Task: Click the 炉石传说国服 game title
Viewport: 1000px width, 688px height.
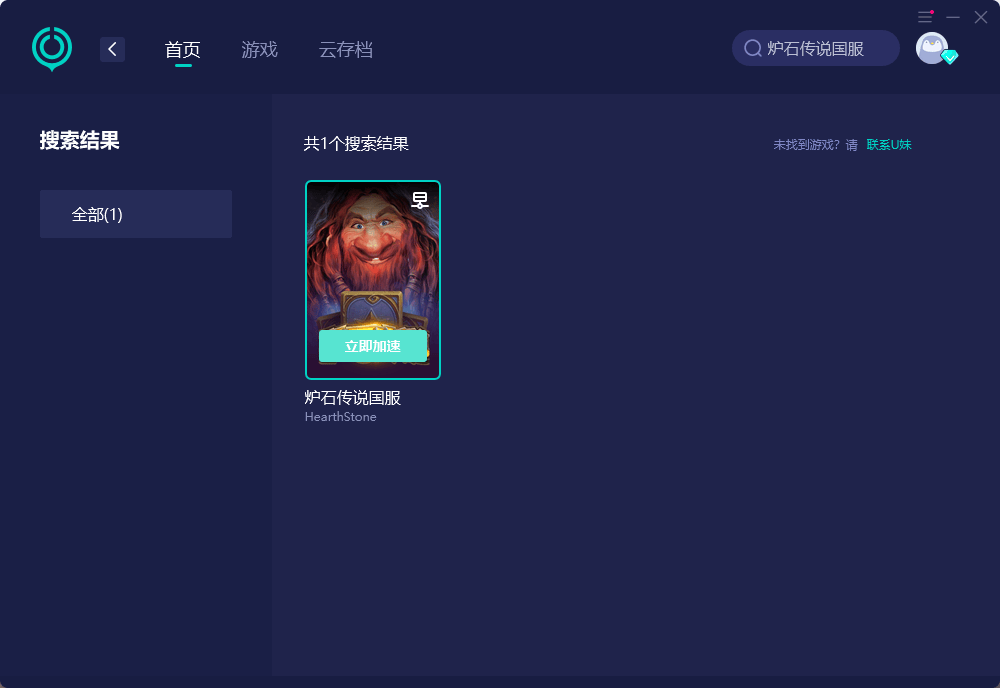Action: point(353,398)
